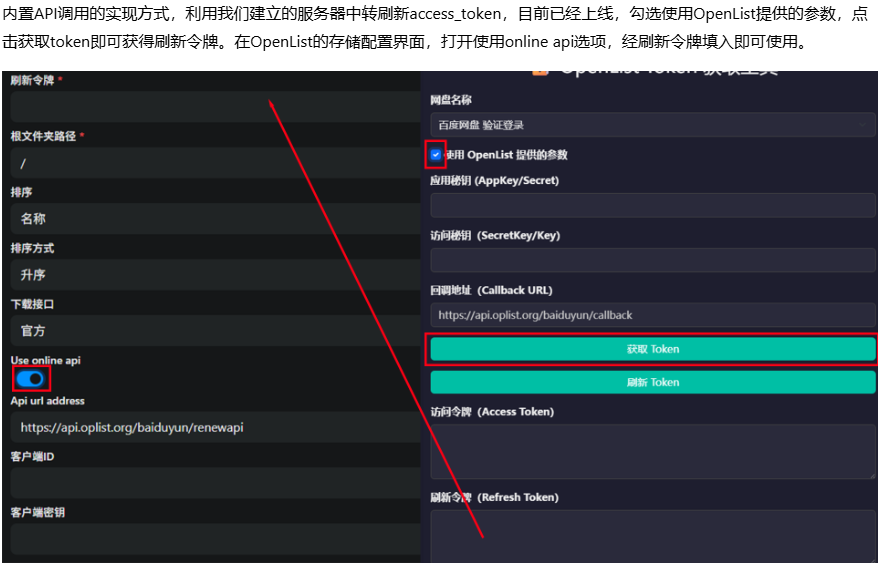Click the 刷新令牌 (Refresh Token) text area

(652, 537)
